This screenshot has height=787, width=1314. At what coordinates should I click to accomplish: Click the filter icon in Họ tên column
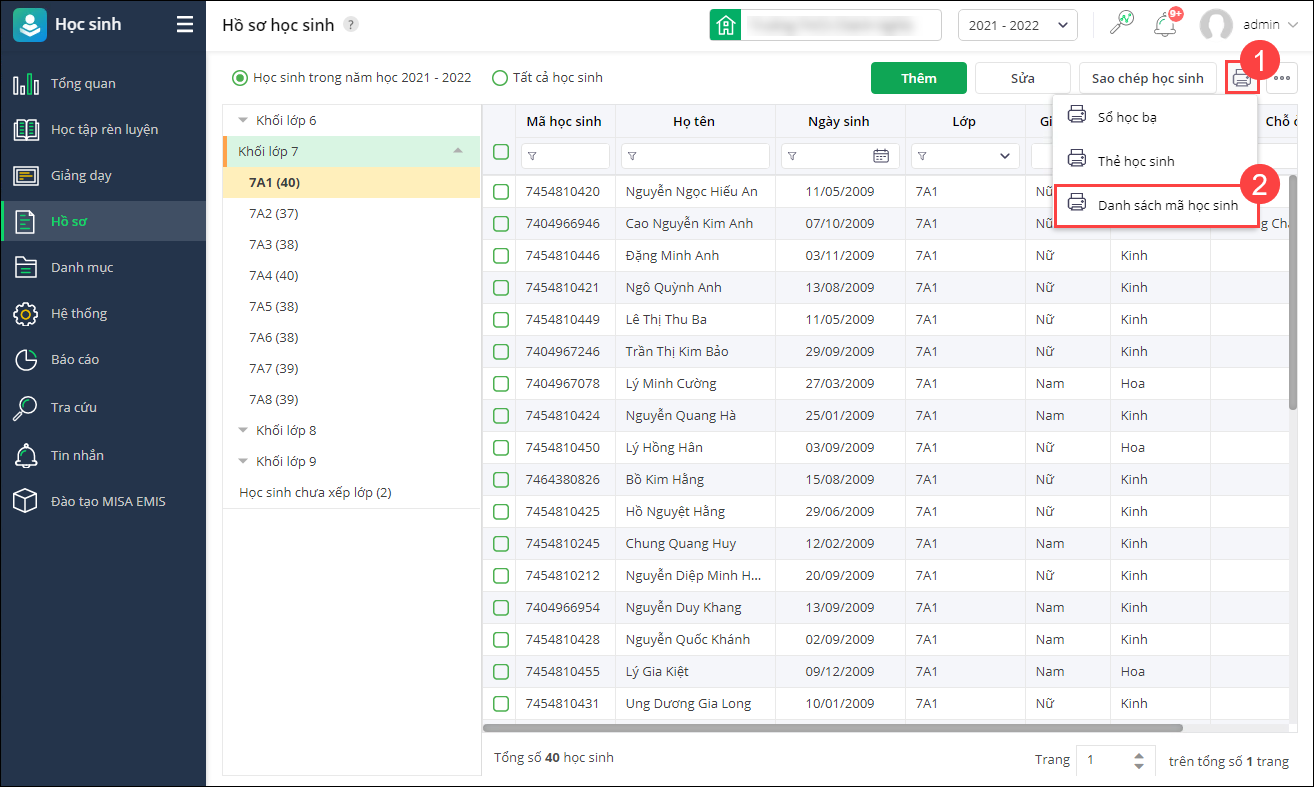pos(632,156)
